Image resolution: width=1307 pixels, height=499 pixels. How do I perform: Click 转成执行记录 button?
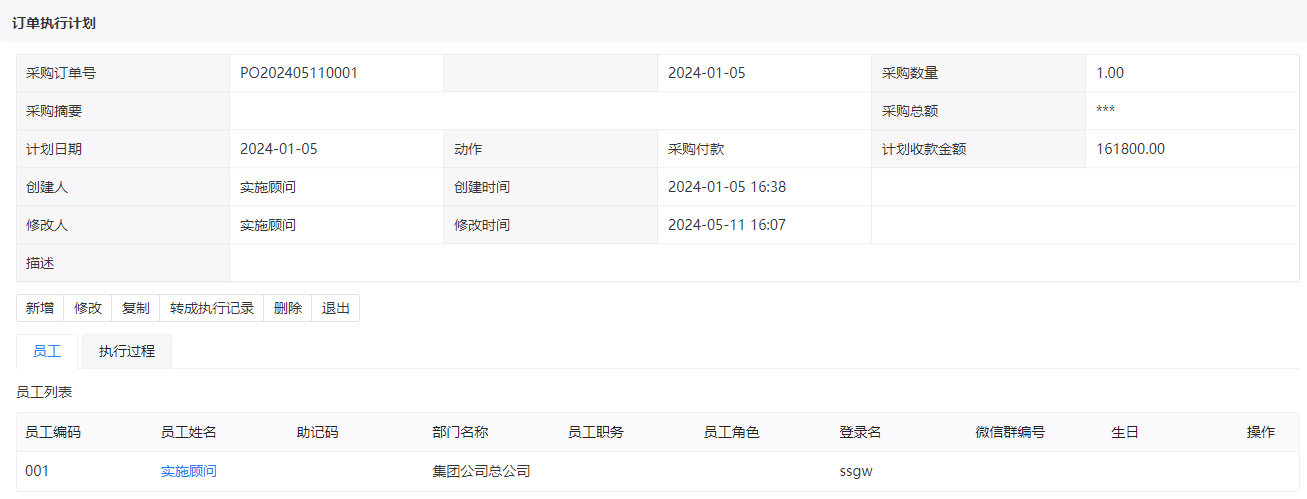click(212, 308)
